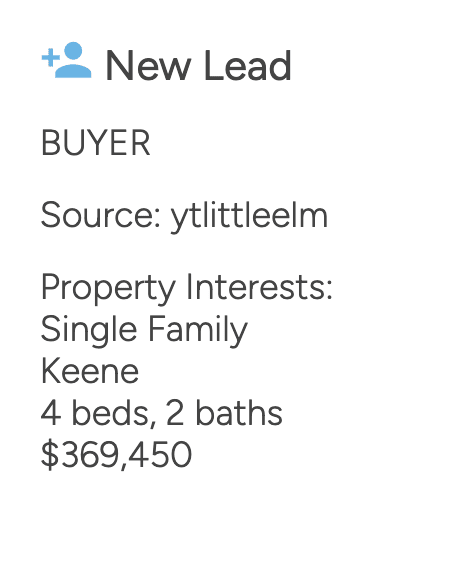Select the word Family
The height and width of the screenshot is (586, 453).
198,330
